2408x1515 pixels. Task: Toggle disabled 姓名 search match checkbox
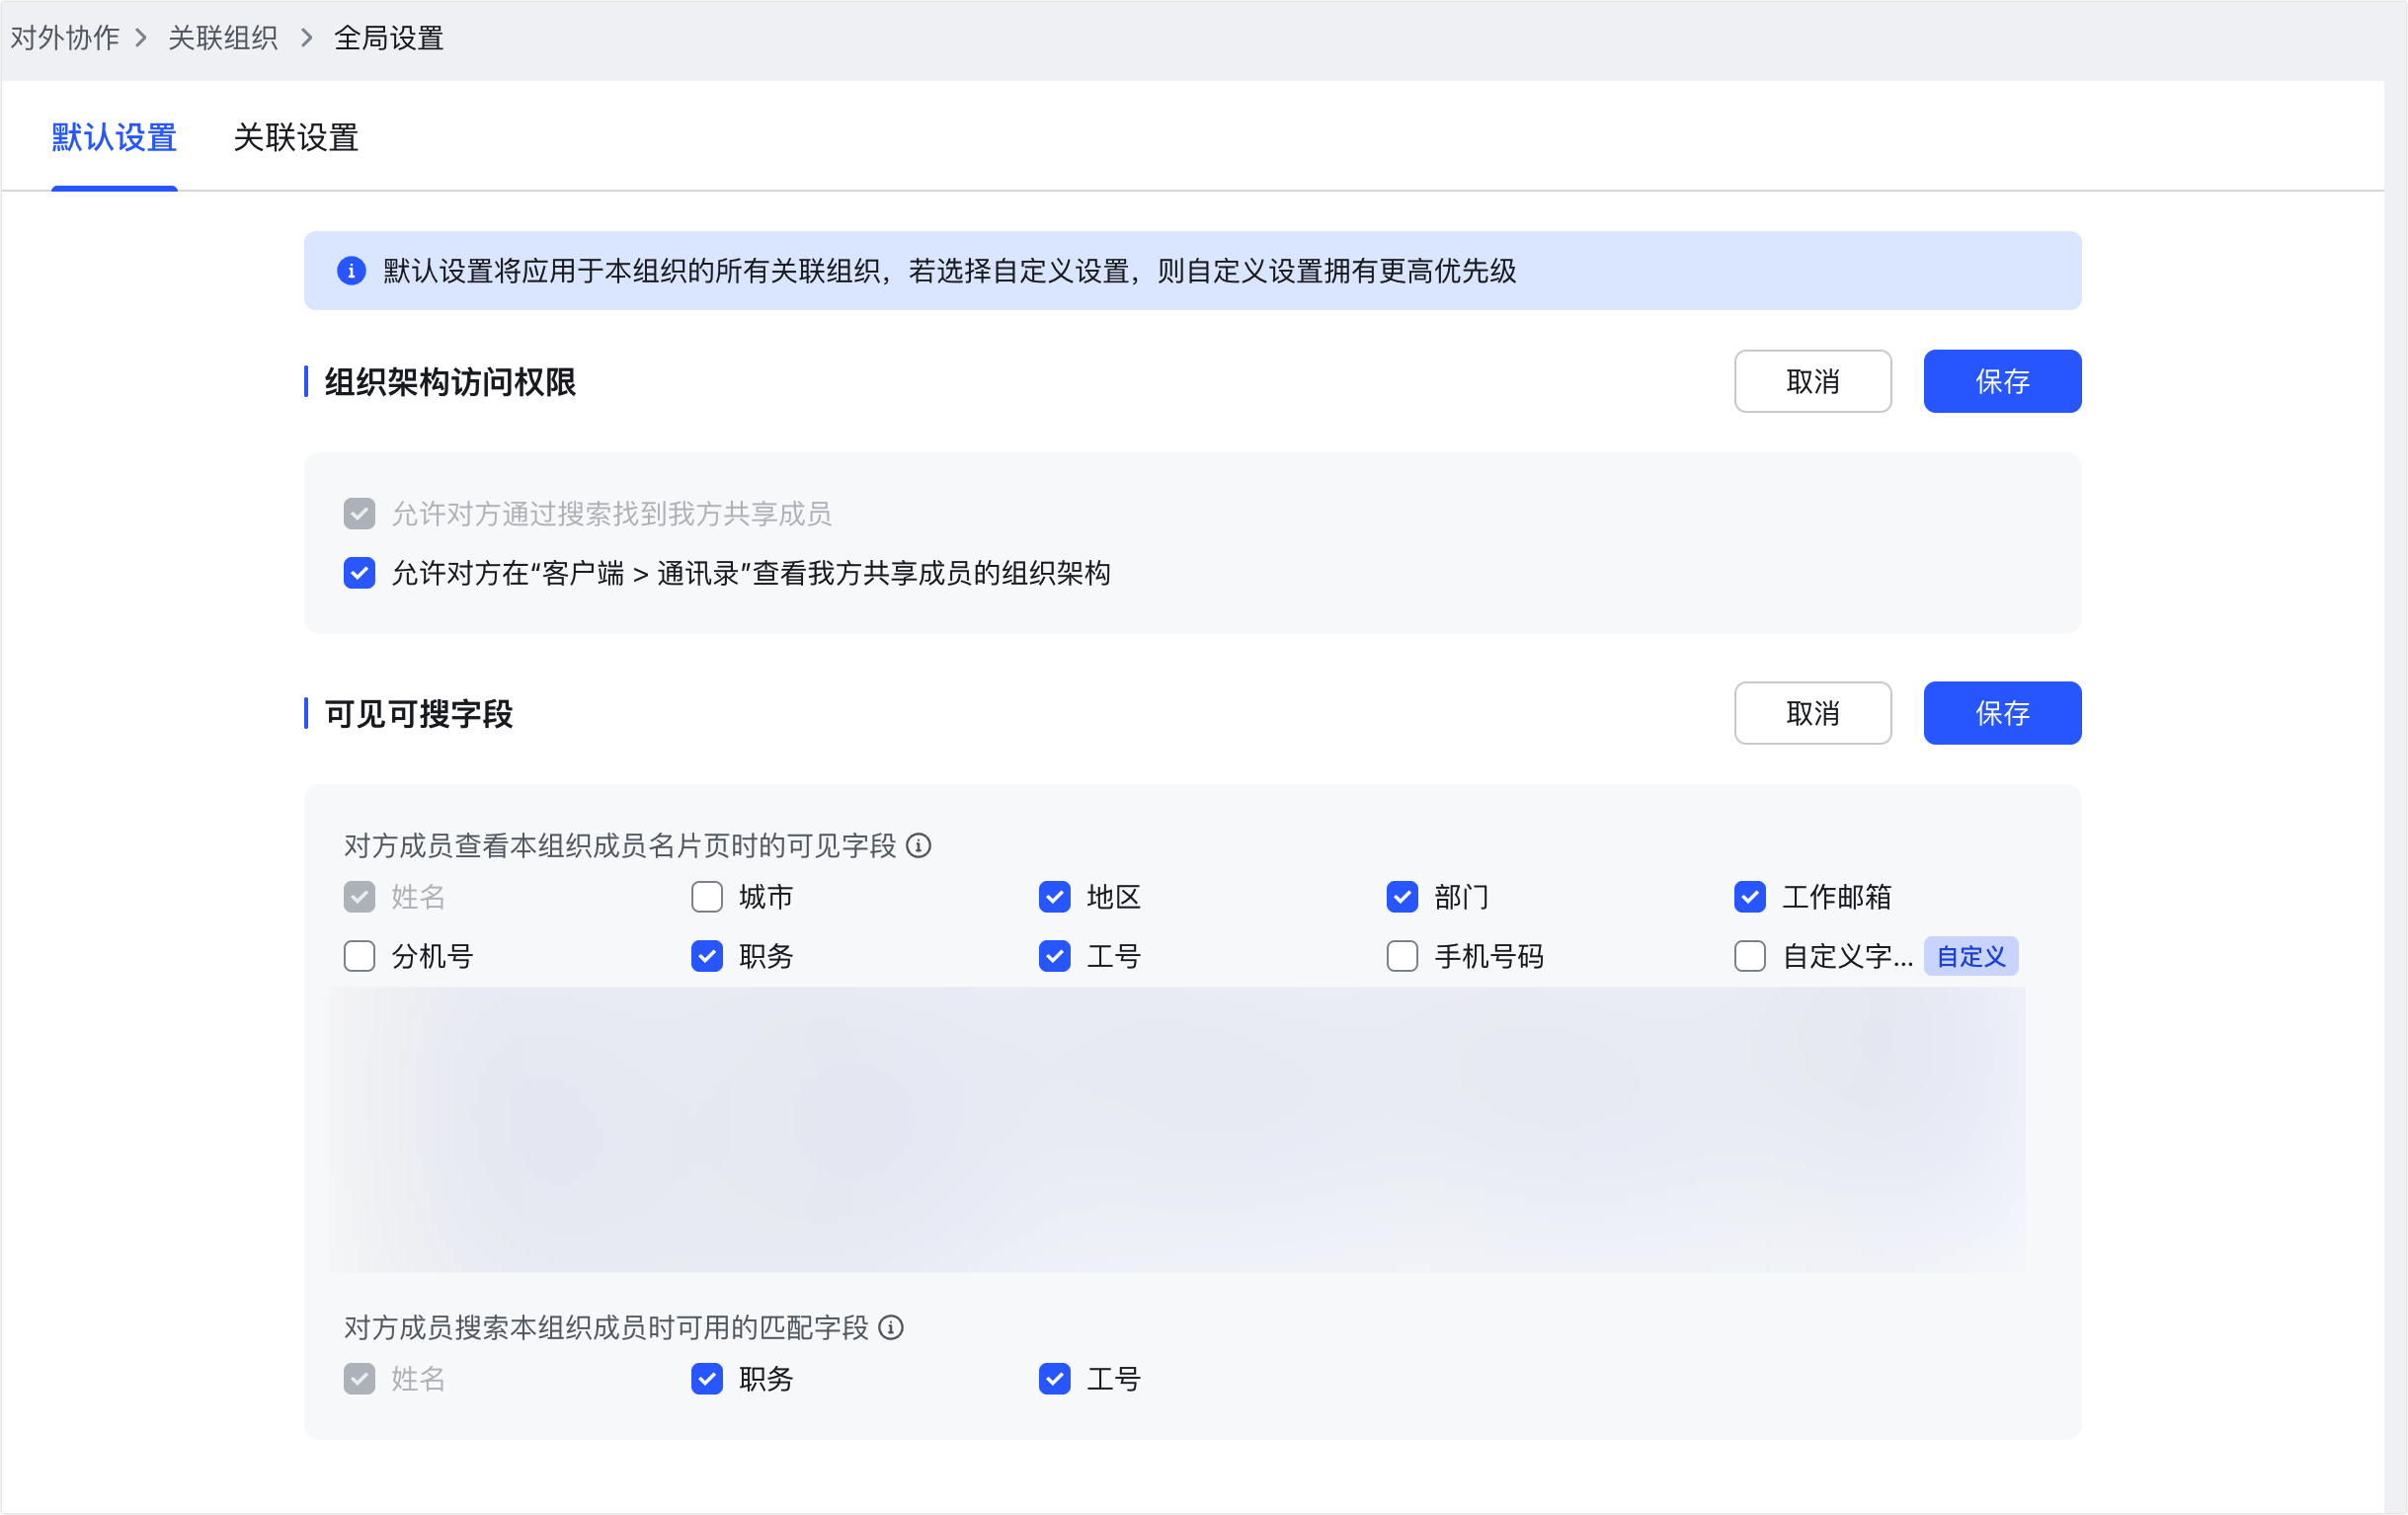point(359,1379)
